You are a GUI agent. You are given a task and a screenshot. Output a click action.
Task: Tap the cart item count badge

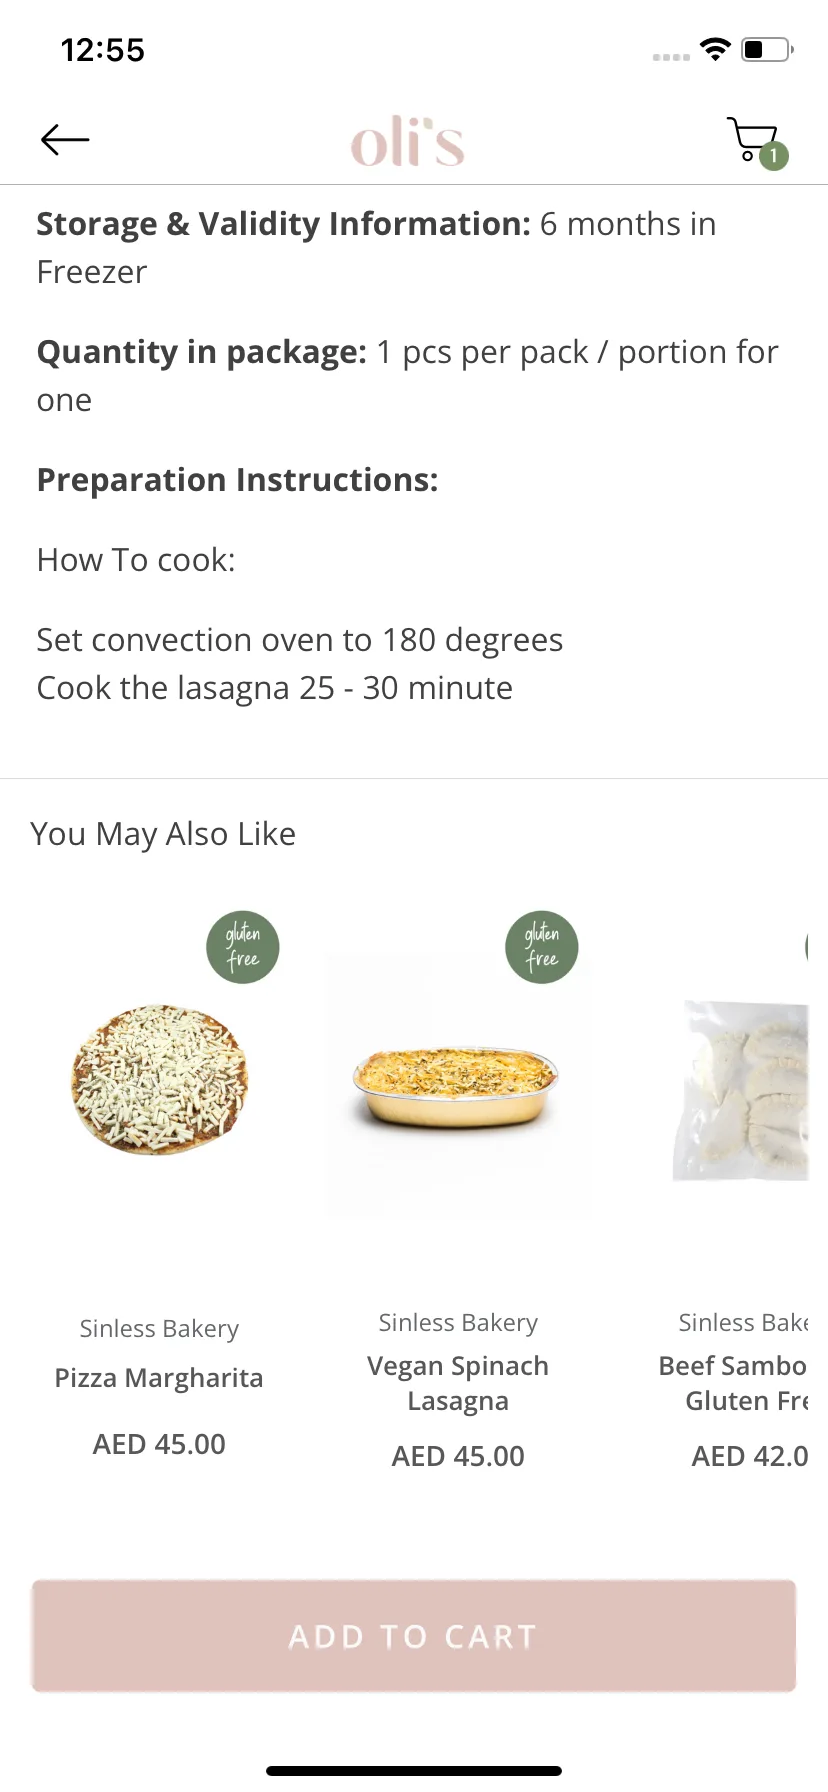tap(773, 156)
